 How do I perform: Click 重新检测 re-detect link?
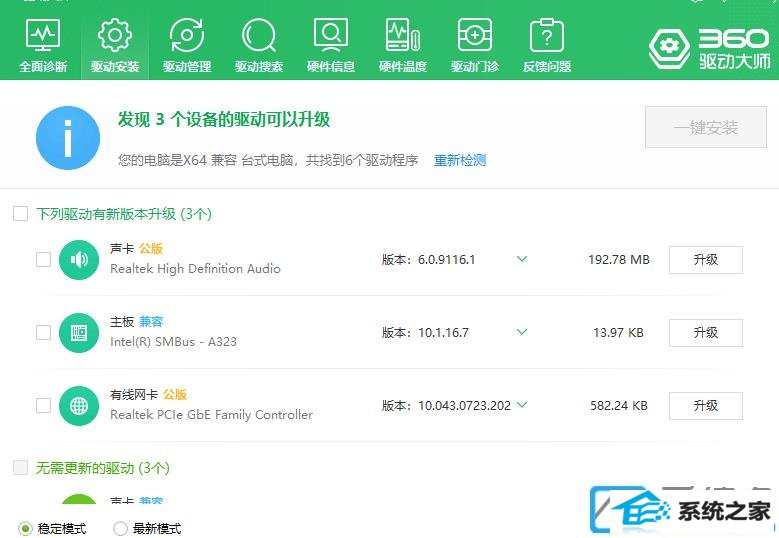460,160
